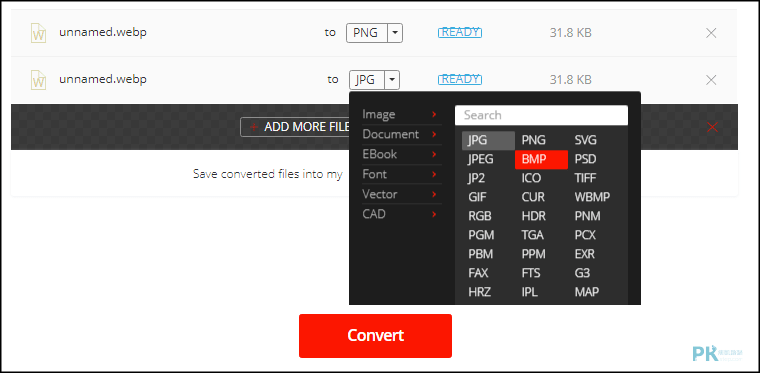The height and width of the screenshot is (373, 760).
Task: Expand the Font category
Action: tap(401, 174)
